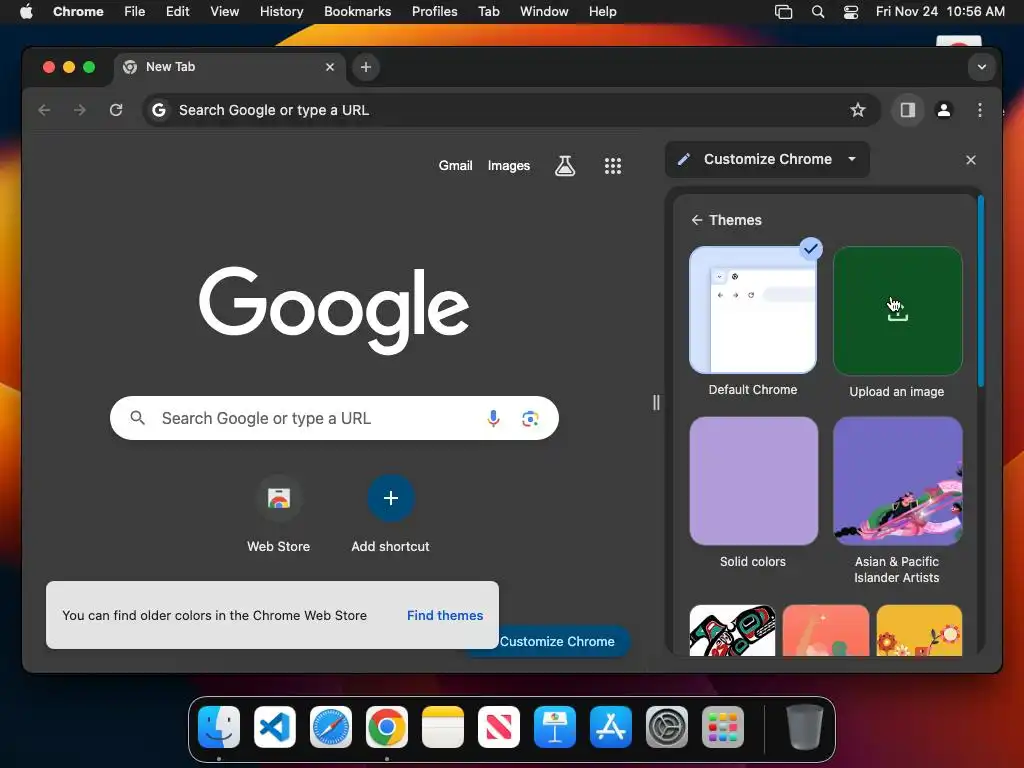Open Google Images link
The width and height of the screenshot is (1024, 768).
point(509,166)
